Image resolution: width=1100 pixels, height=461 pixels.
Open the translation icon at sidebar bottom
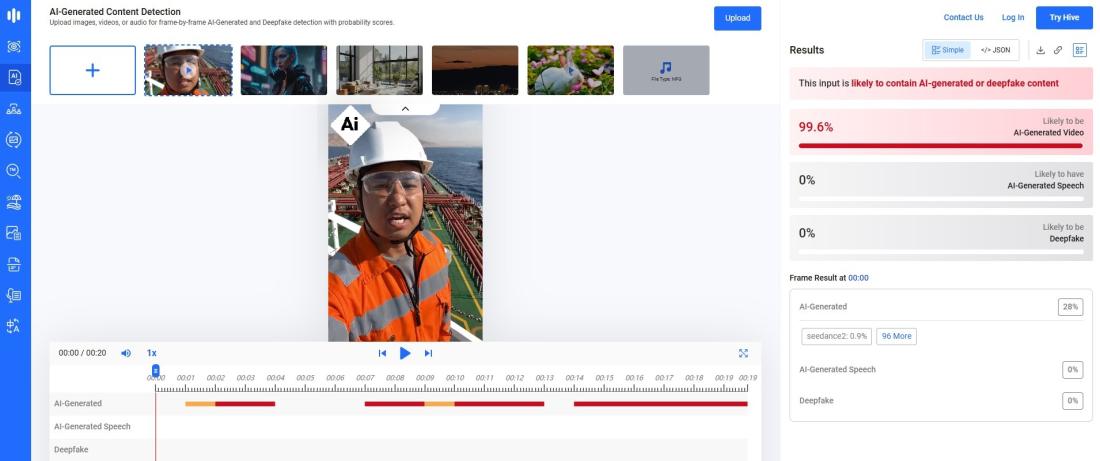[14, 326]
